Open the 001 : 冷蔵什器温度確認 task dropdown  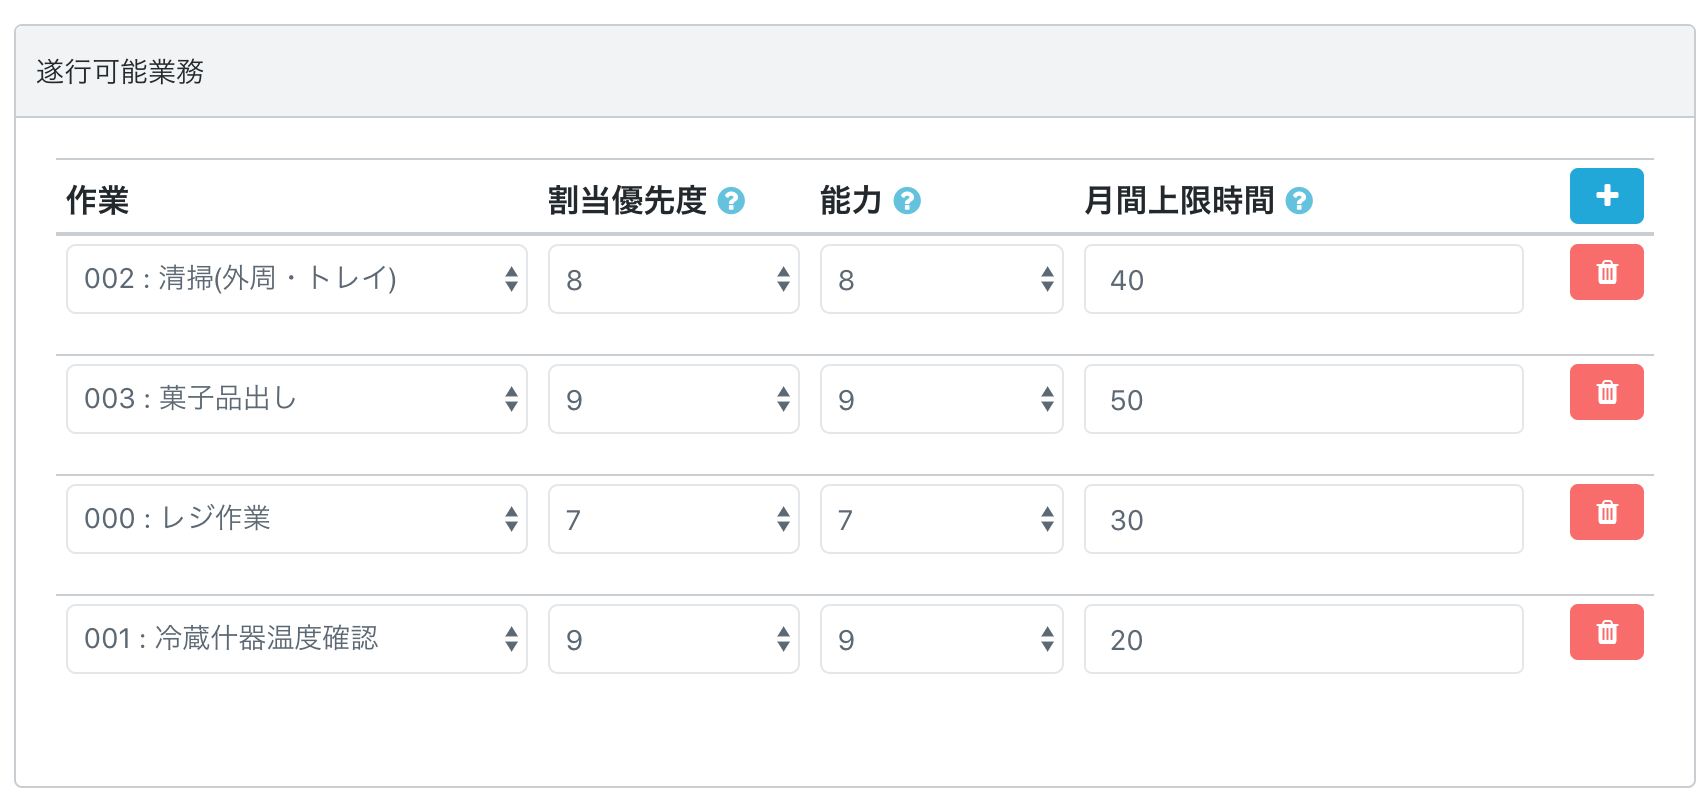coord(297,639)
